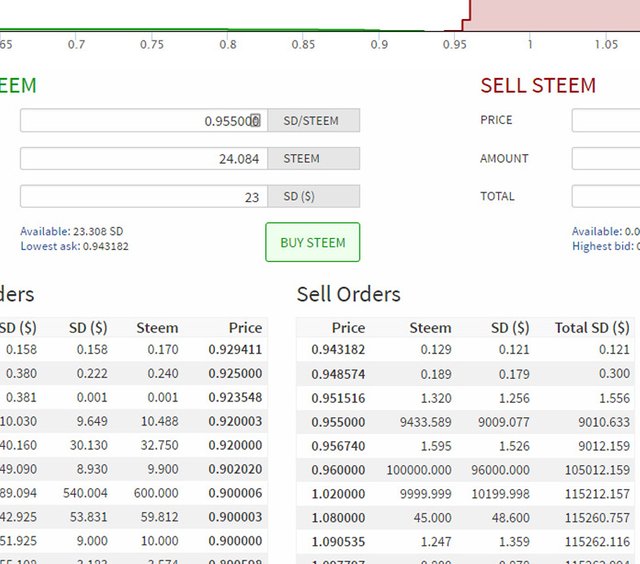Image resolution: width=640 pixels, height=564 pixels.
Task: Click the Sell Orders heading
Action: (349, 294)
